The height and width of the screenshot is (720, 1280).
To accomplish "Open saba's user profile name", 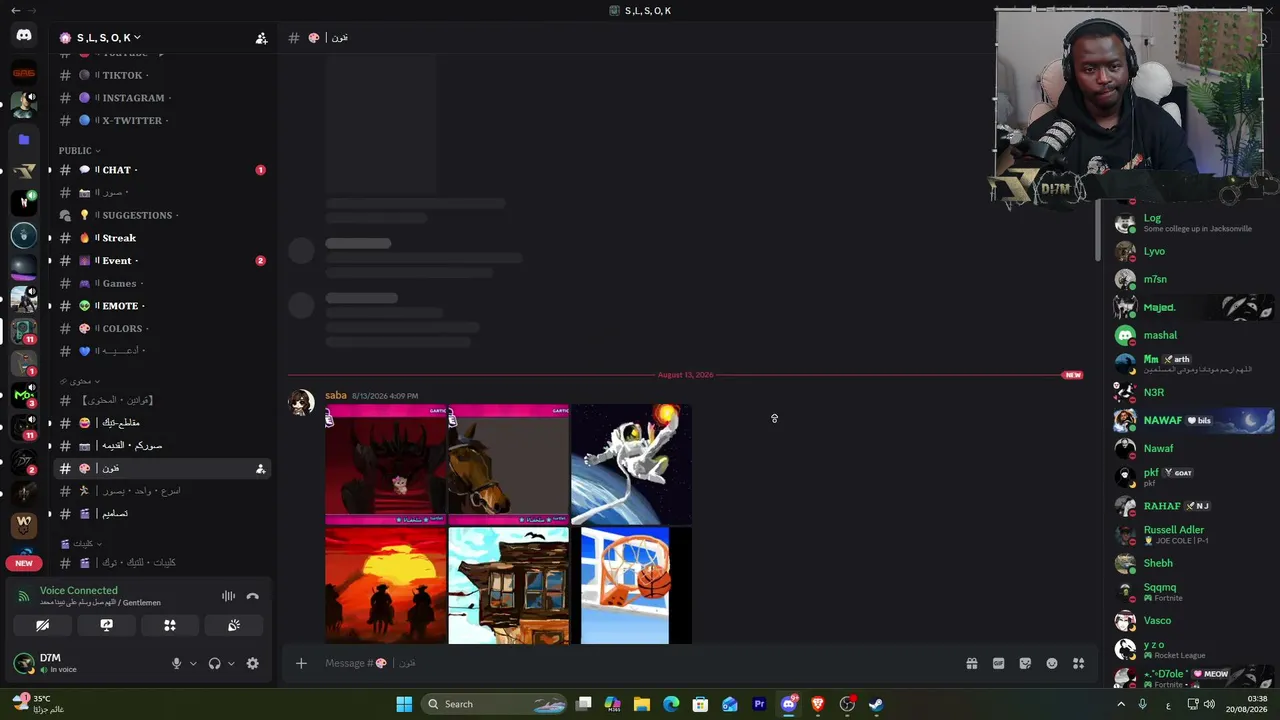I will (x=335, y=395).
